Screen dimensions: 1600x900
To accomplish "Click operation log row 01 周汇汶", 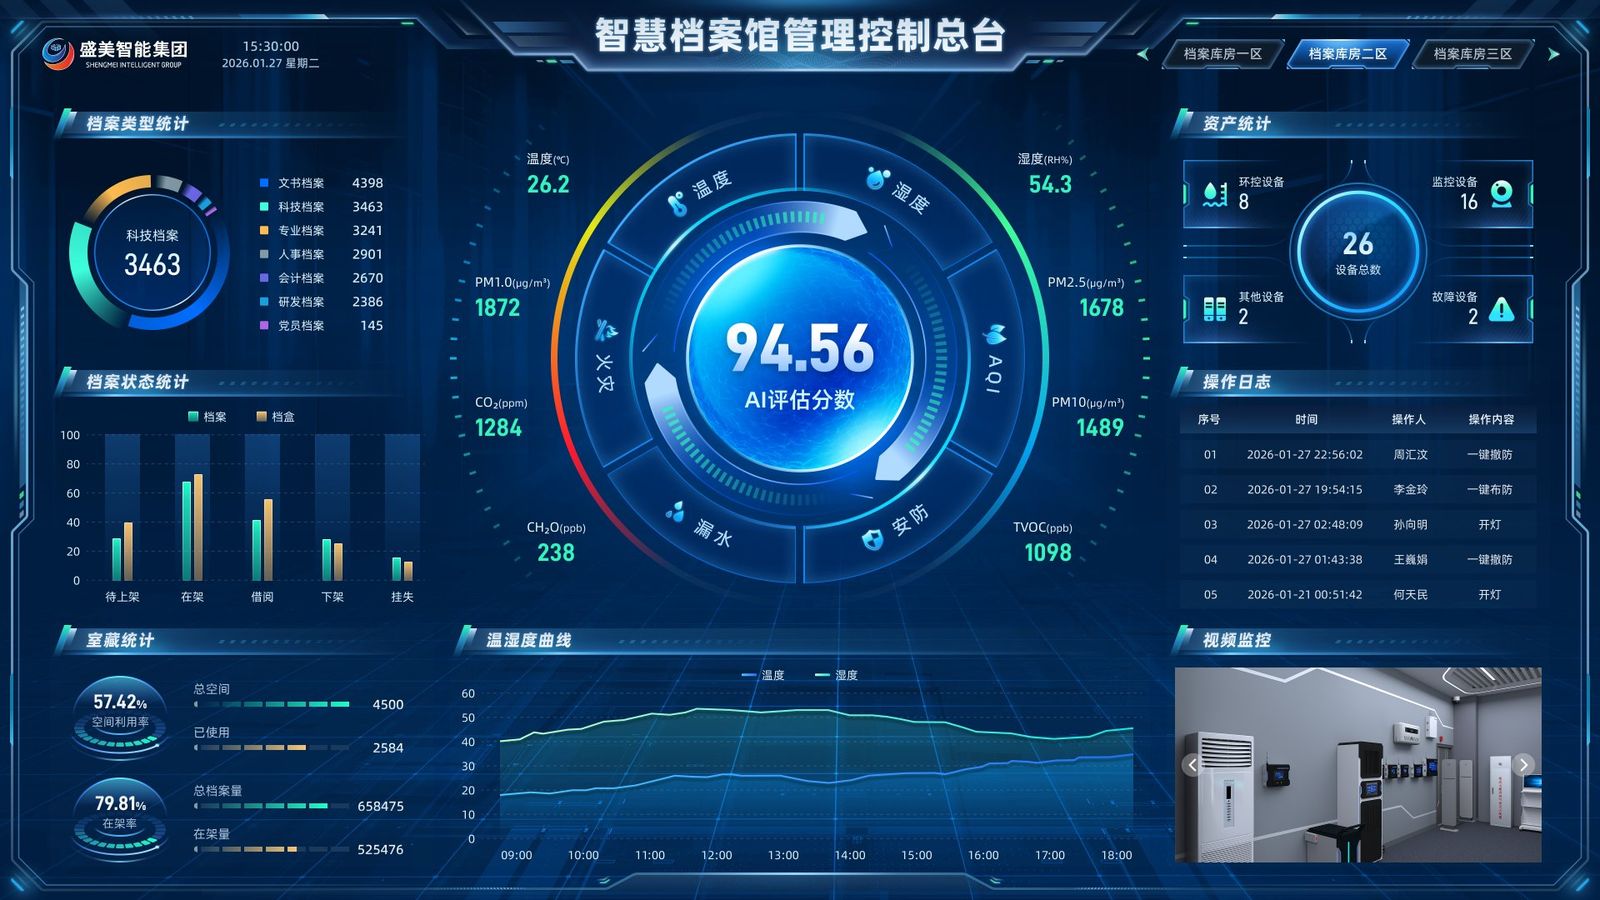I will [x=1358, y=454].
